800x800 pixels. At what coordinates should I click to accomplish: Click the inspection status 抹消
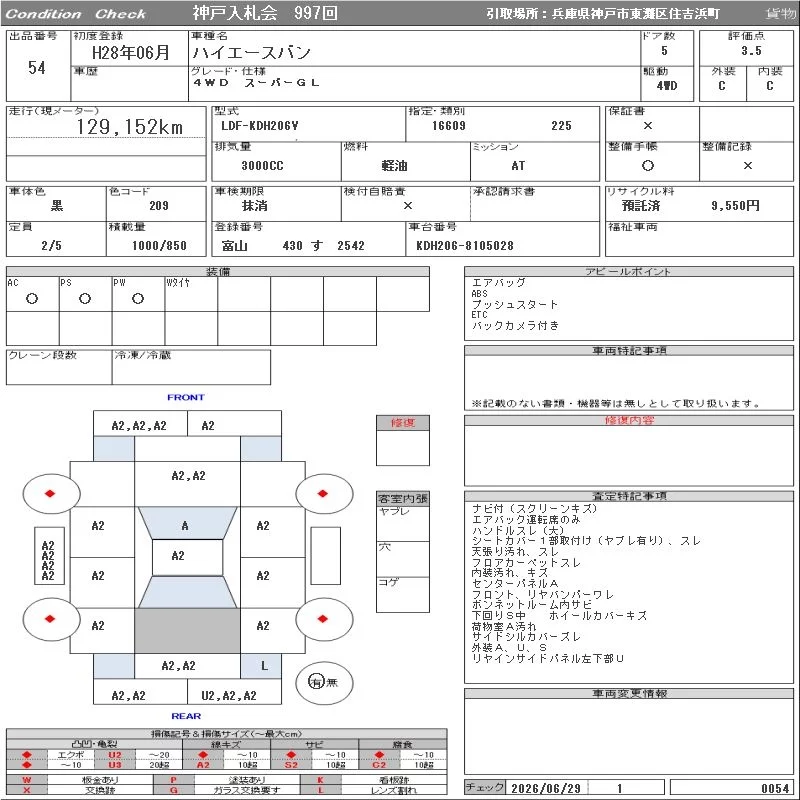point(255,206)
